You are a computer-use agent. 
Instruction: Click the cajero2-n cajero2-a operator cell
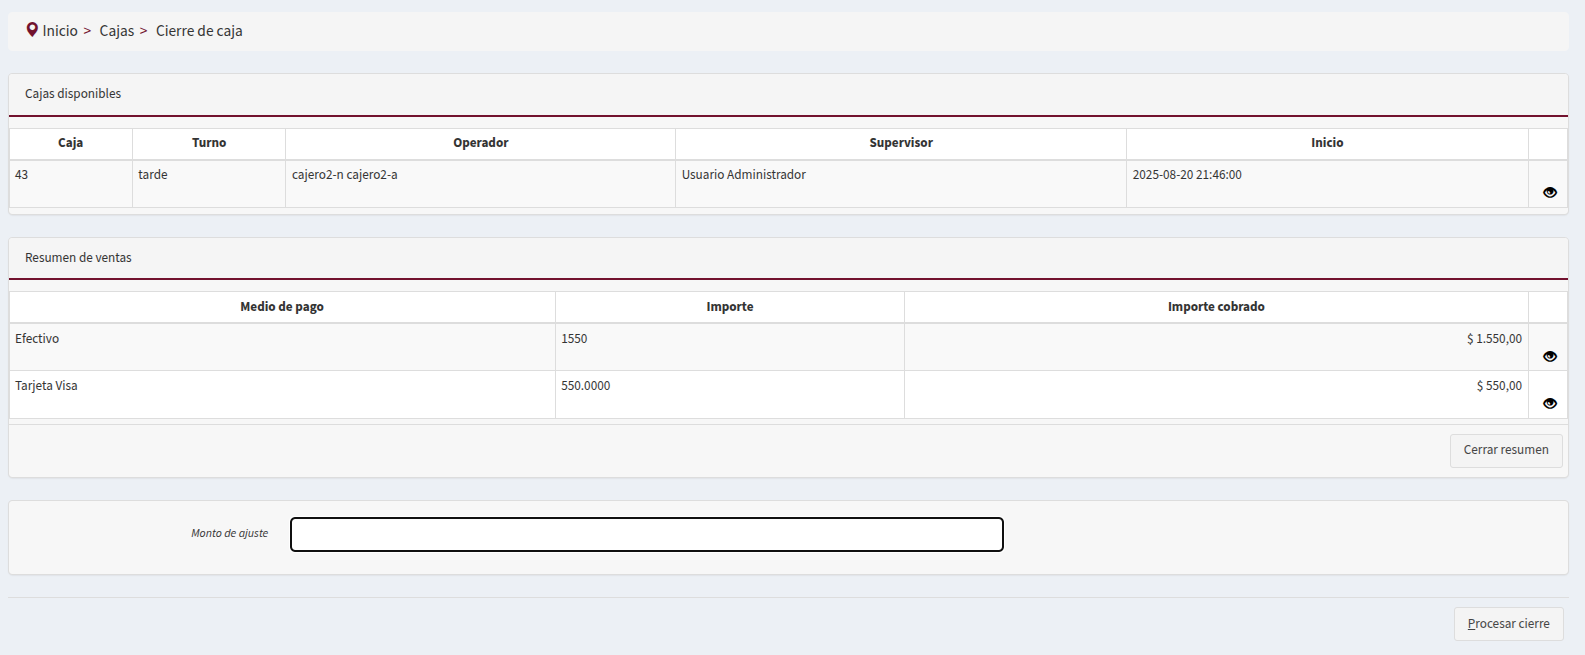tap(344, 175)
